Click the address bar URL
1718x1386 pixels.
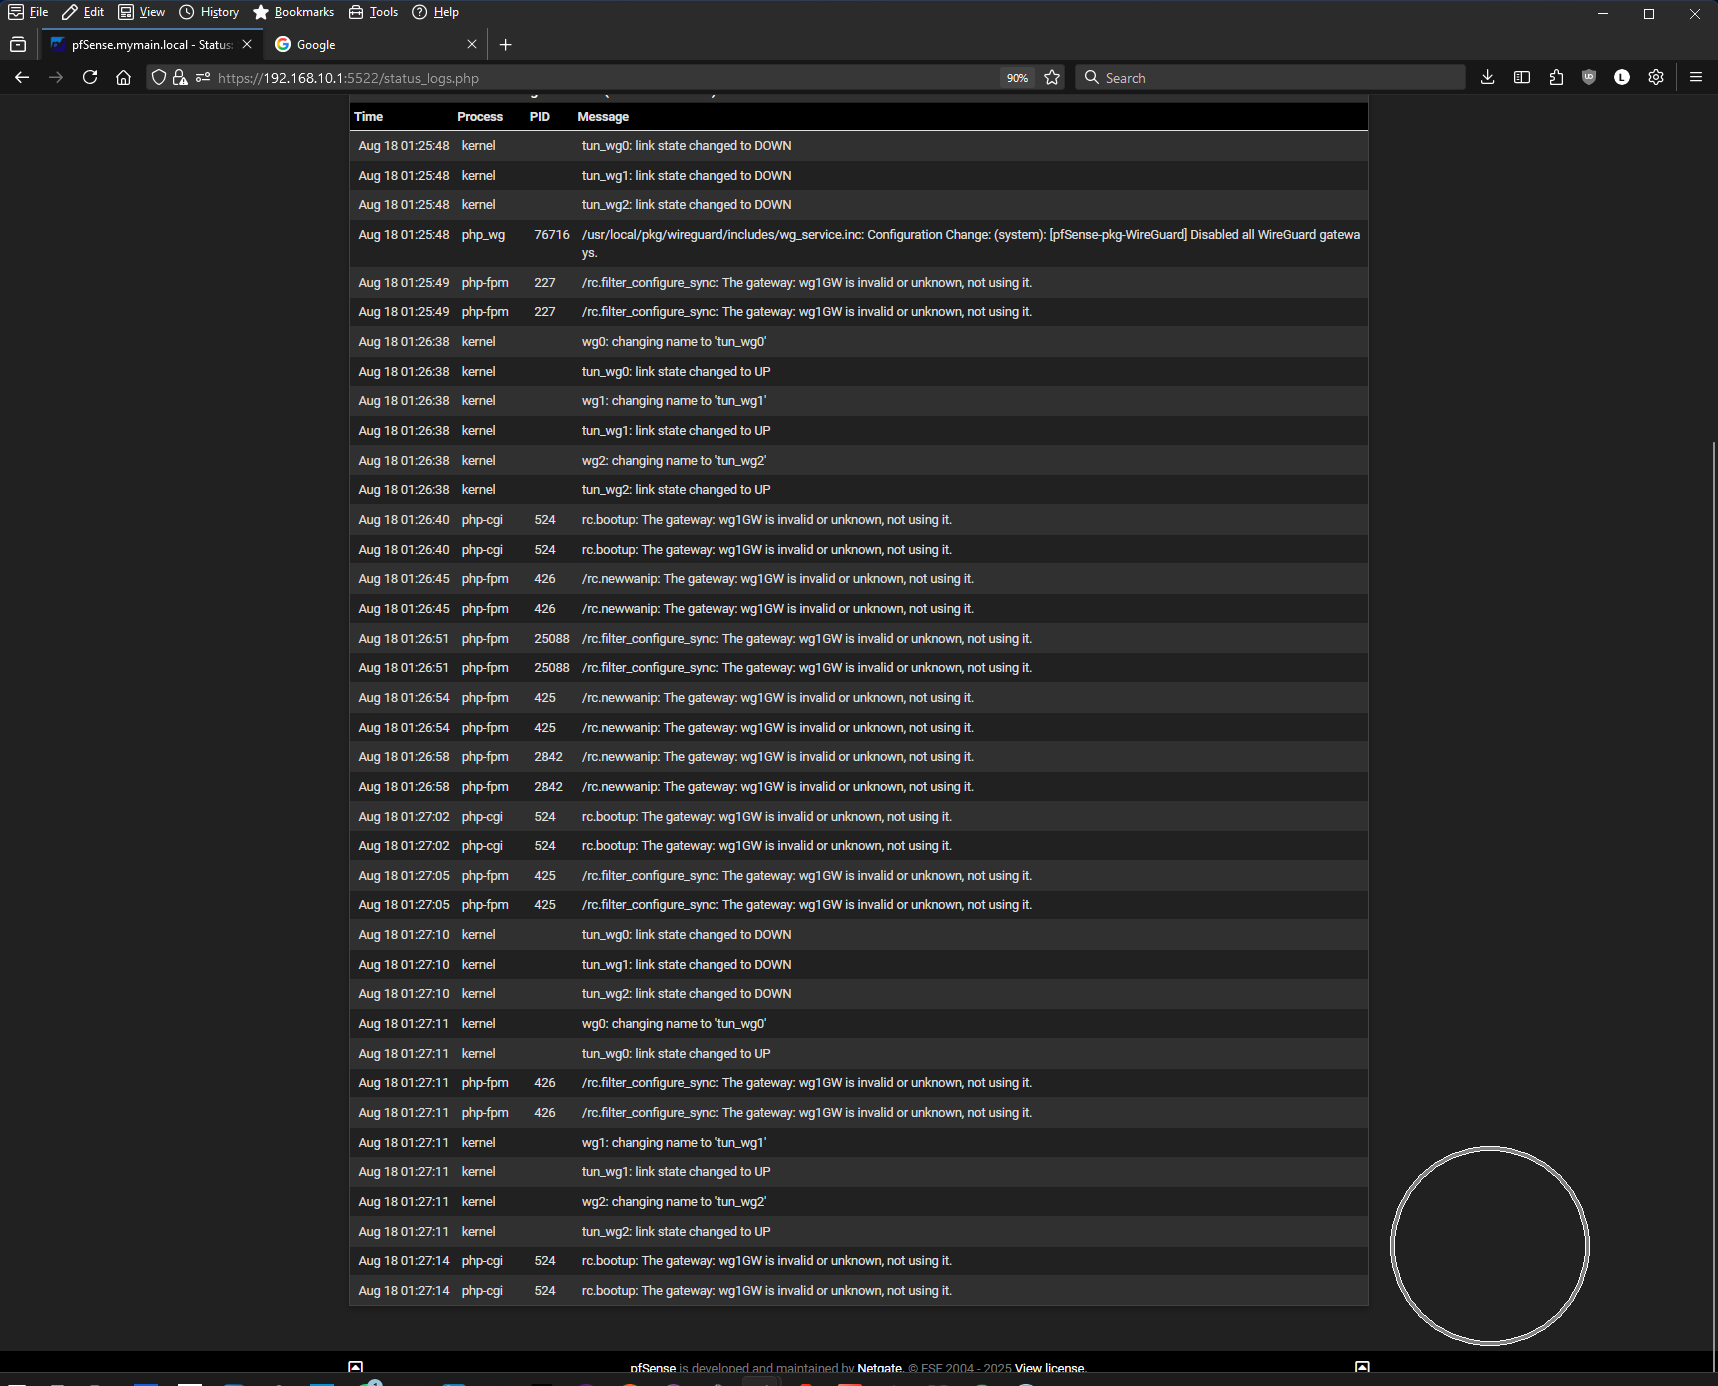pos(348,78)
